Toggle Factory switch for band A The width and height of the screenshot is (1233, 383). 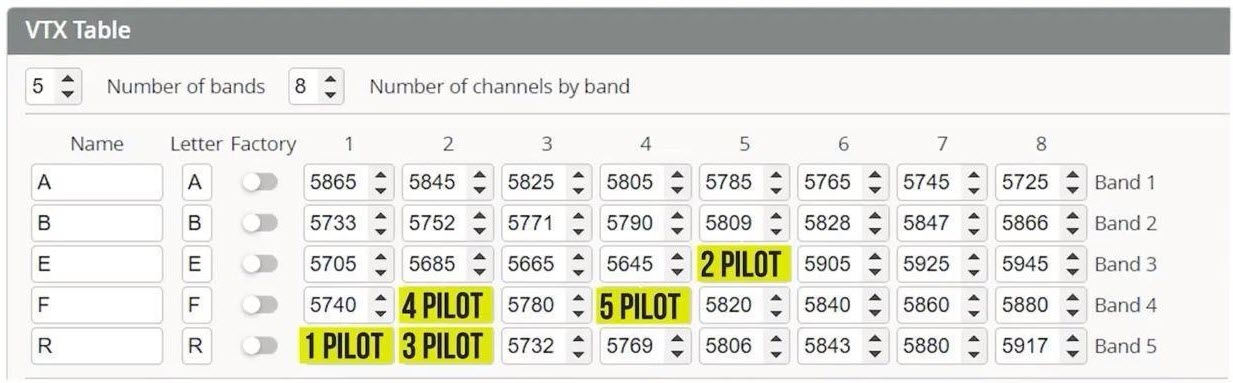click(x=259, y=182)
